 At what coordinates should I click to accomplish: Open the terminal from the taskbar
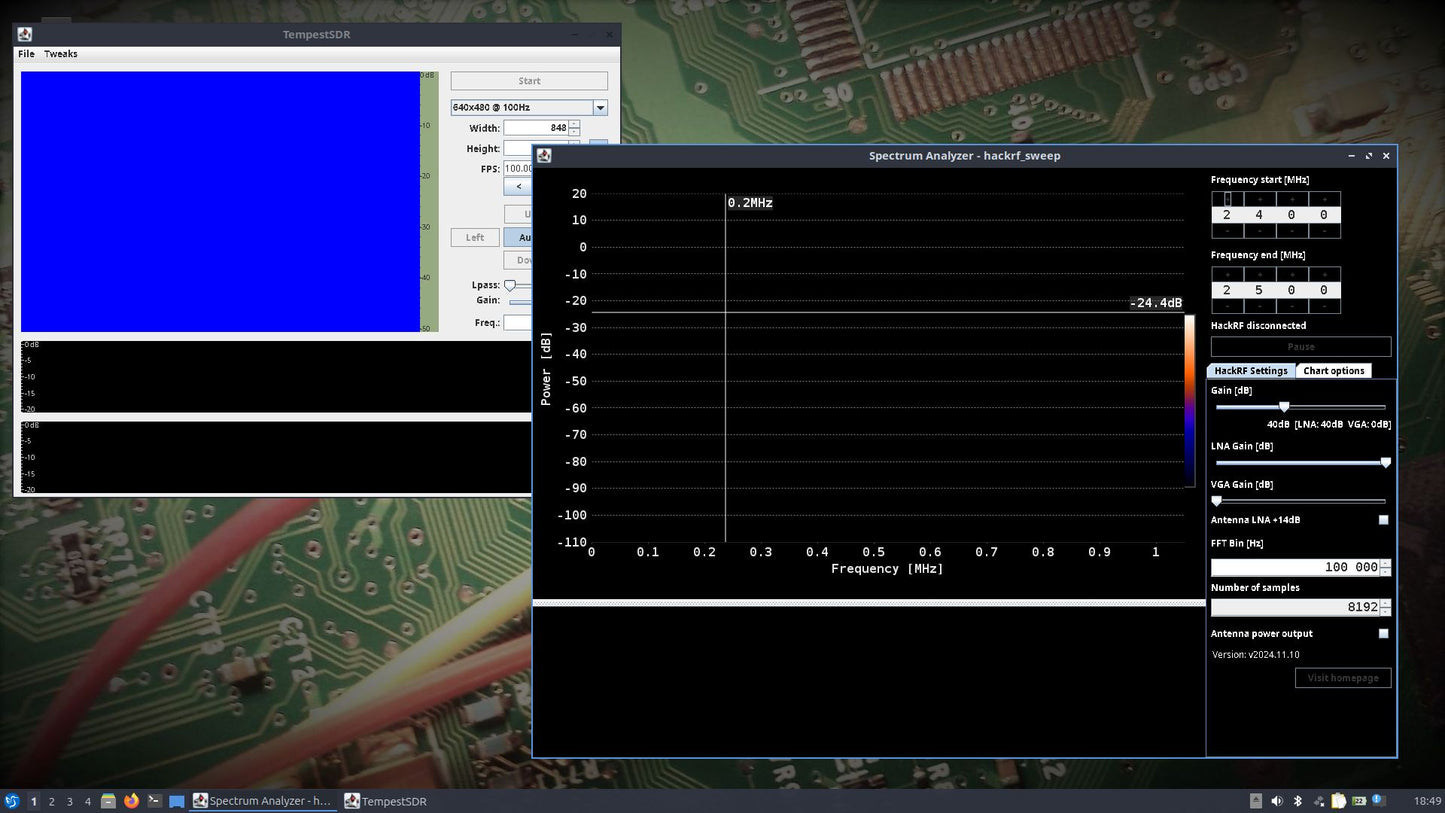click(x=154, y=801)
